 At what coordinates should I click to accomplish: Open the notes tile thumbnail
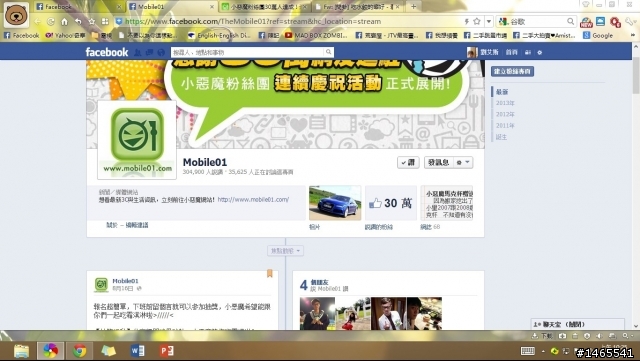pos(447,203)
